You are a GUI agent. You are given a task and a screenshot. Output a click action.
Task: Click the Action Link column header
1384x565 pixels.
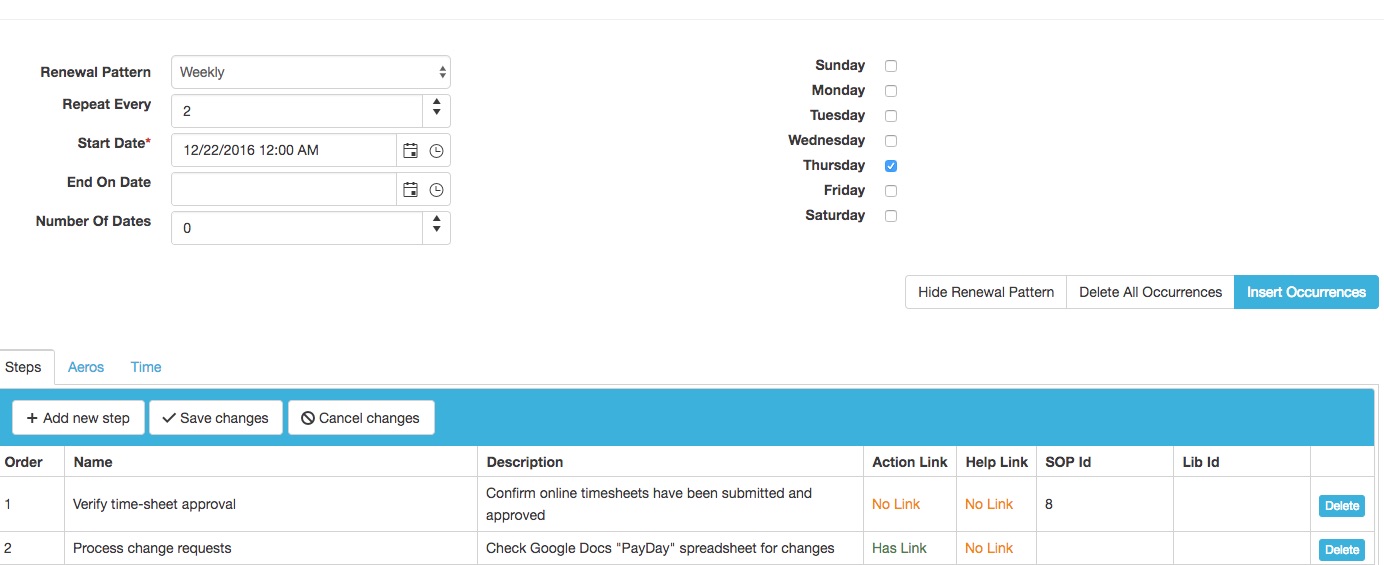tap(910, 462)
